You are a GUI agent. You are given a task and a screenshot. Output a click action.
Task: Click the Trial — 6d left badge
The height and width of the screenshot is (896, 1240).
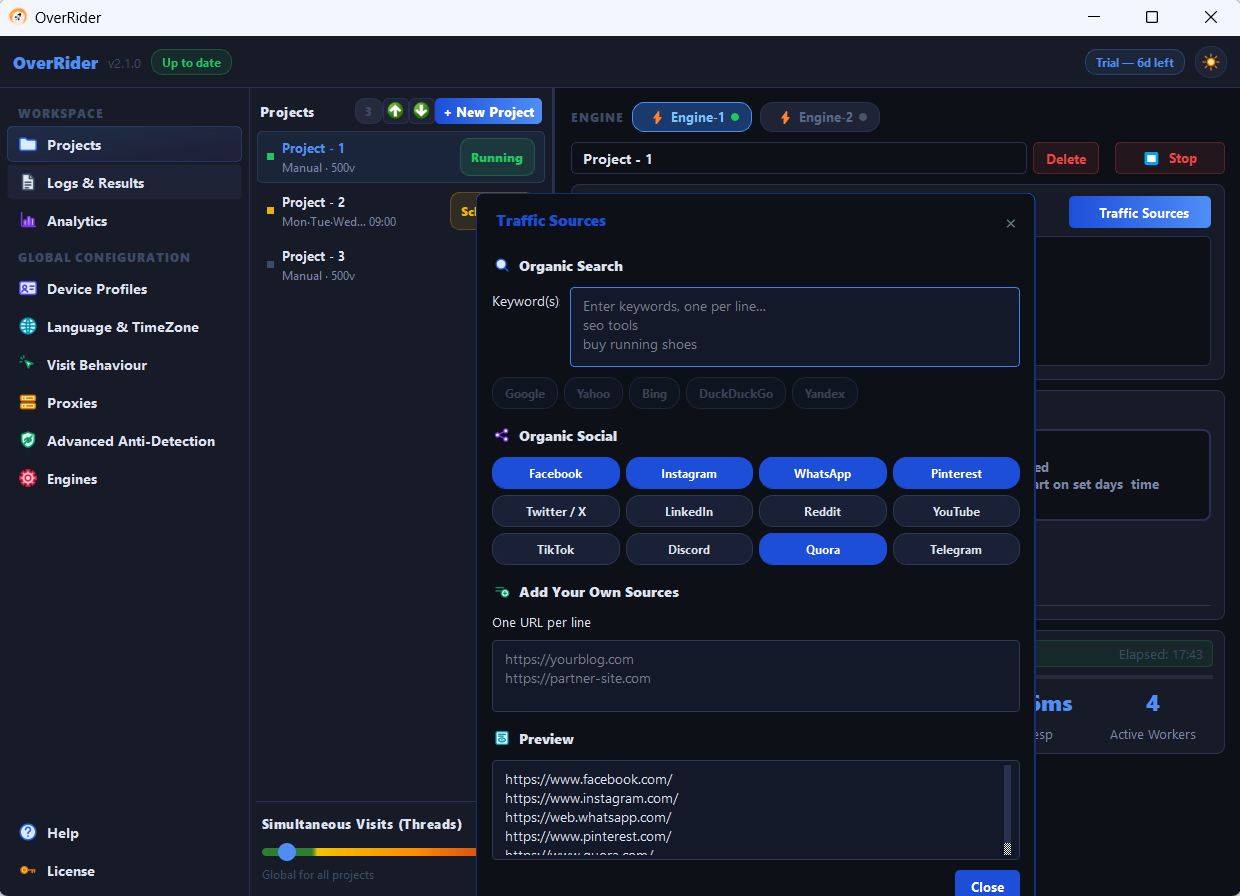(1135, 63)
